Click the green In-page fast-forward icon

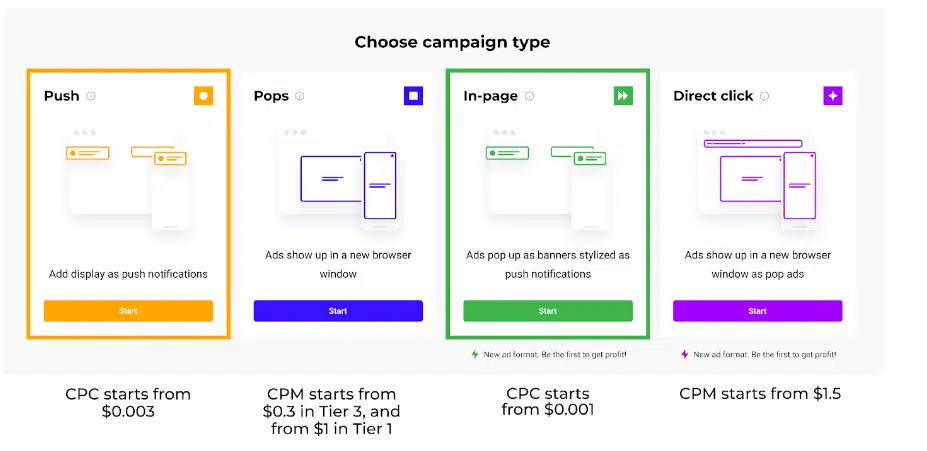623,96
